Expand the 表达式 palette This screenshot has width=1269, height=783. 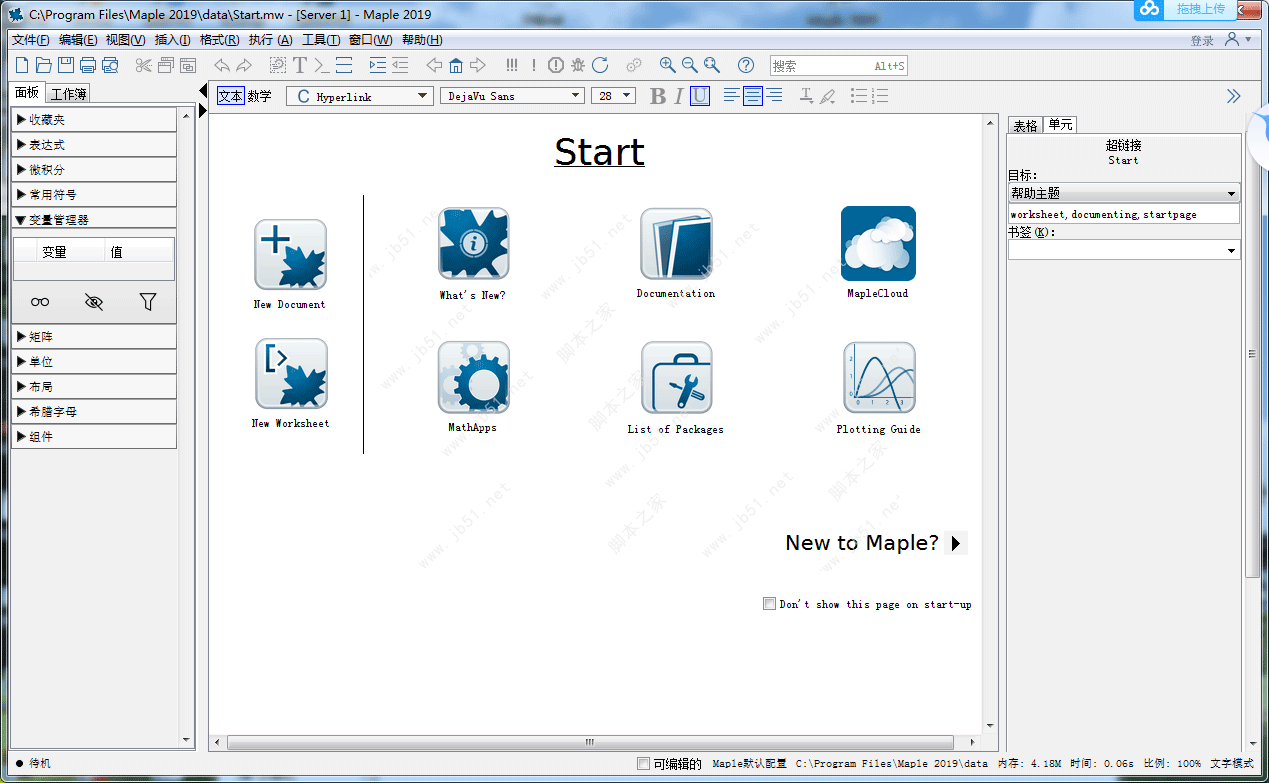(94, 145)
